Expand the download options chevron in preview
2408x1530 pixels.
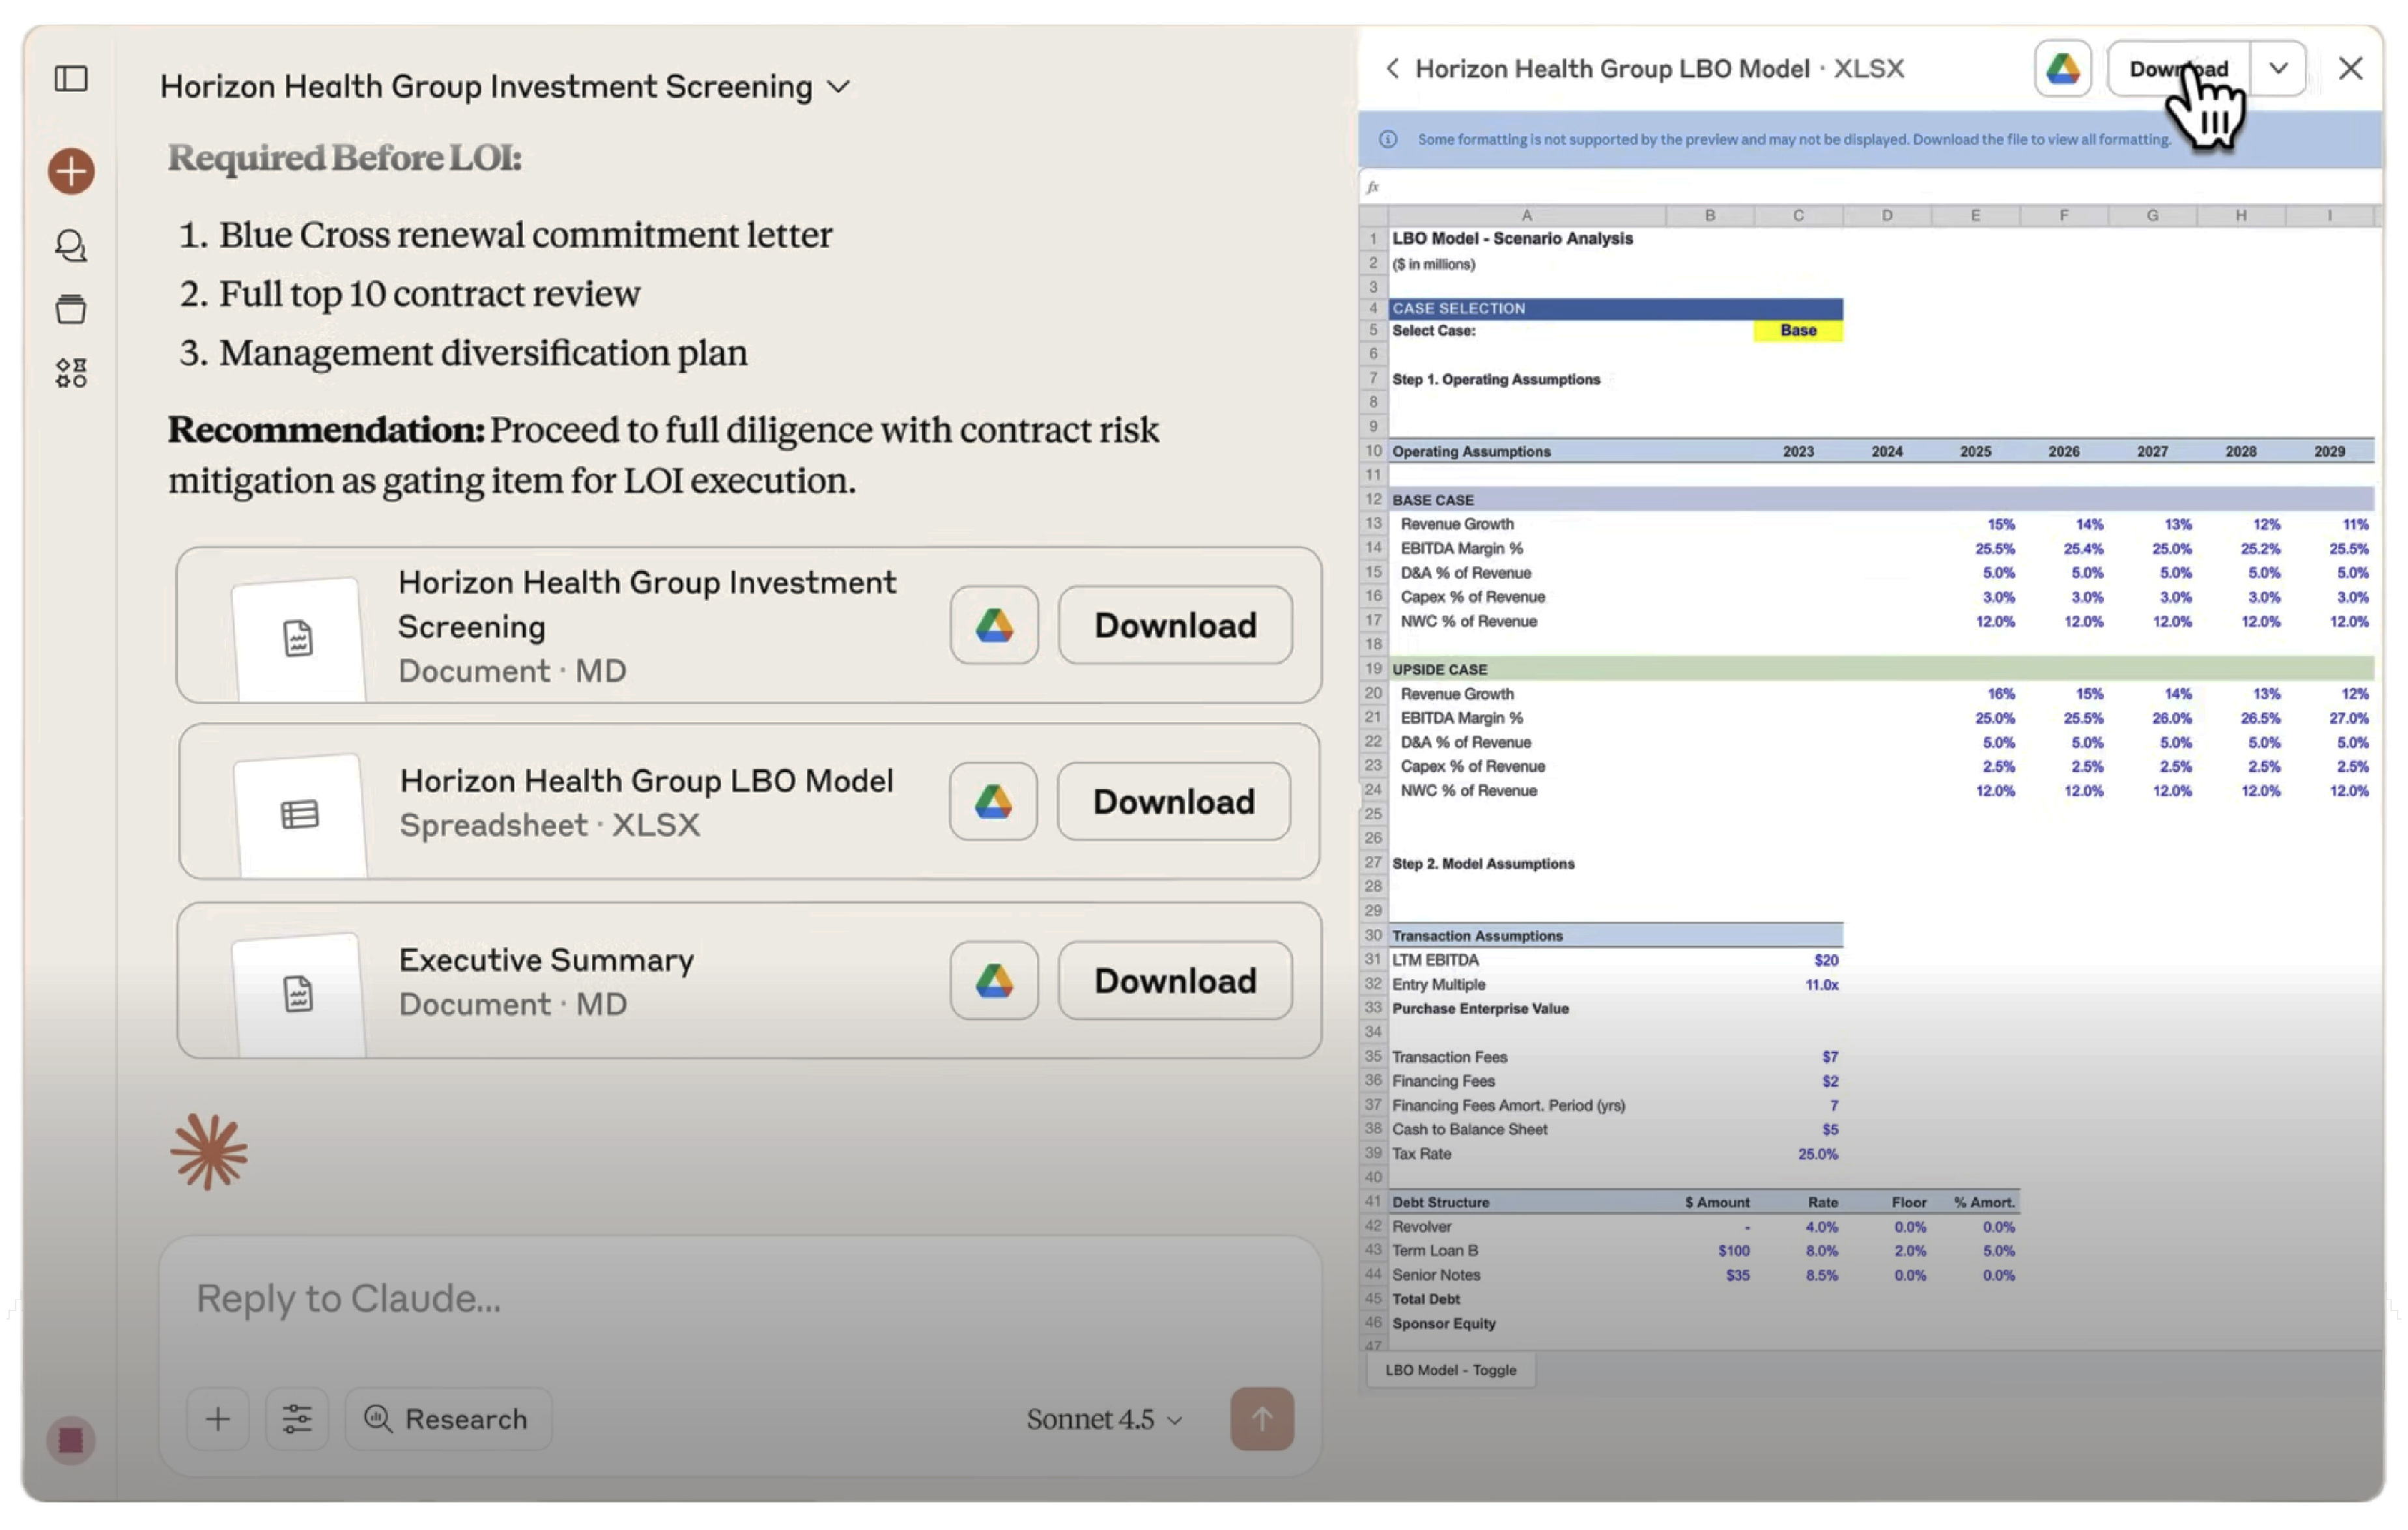pyautogui.click(x=2277, y=69)
